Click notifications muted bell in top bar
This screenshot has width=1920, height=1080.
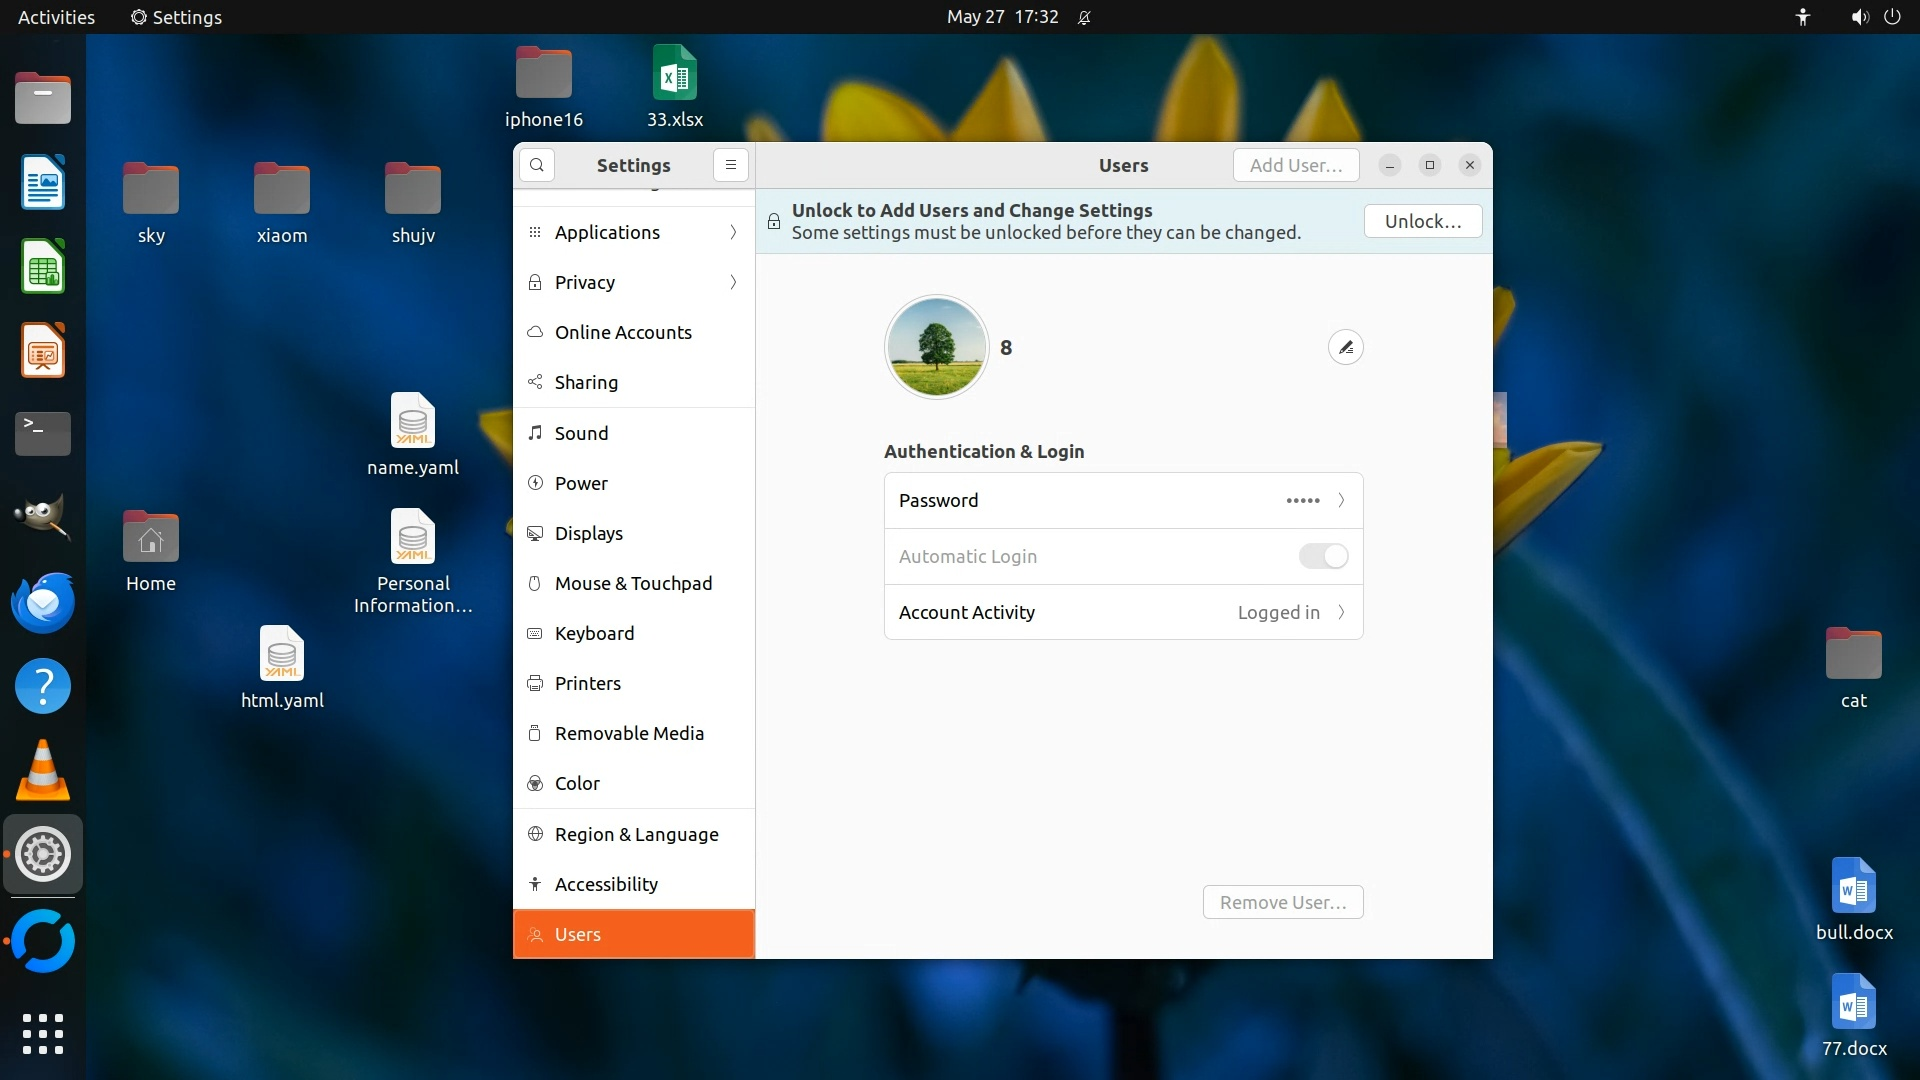(x=1084, y=17)
